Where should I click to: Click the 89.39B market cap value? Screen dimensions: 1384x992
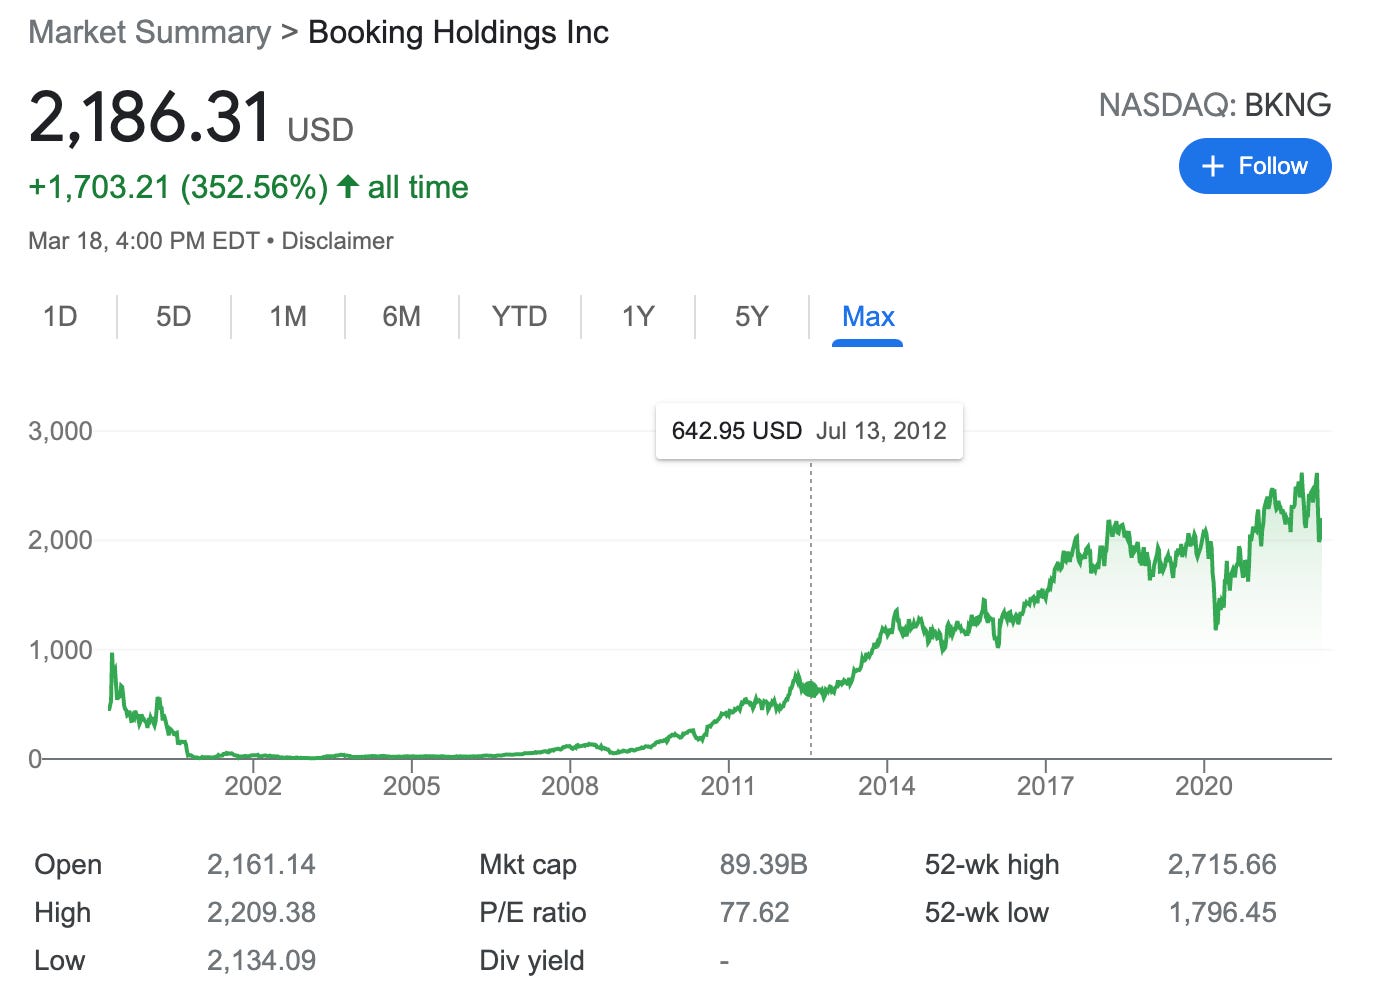coord(763,865)
